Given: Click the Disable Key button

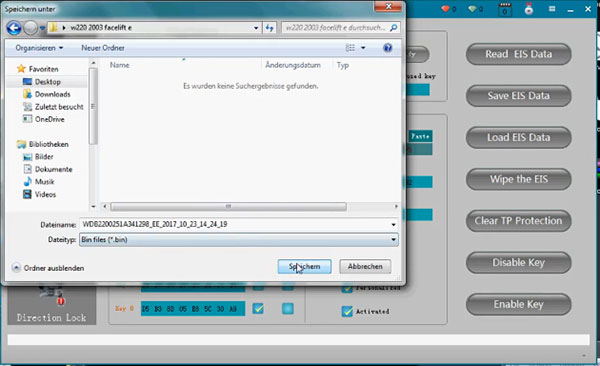Looking at the screenshot, I should (518, 263).
